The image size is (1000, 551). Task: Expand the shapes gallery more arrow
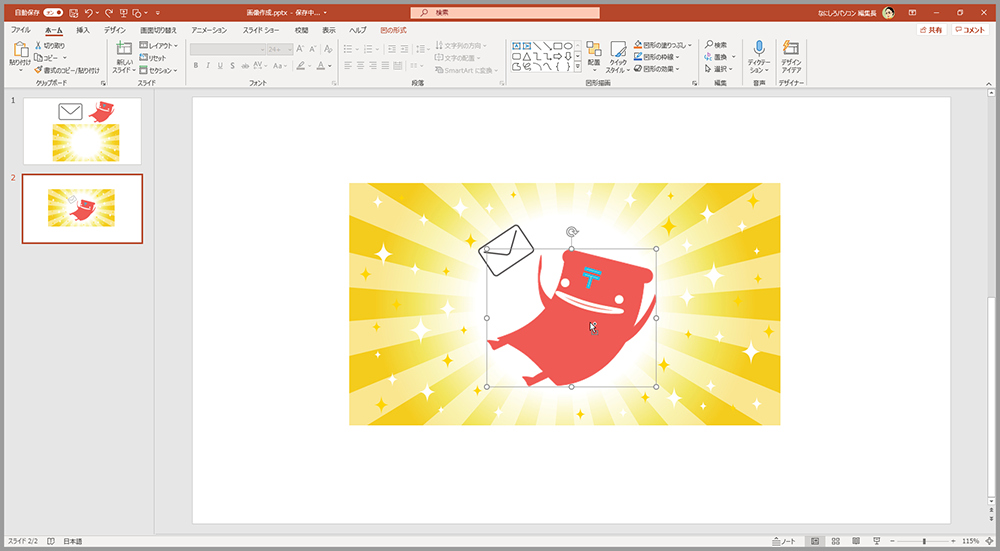point(578,66)
